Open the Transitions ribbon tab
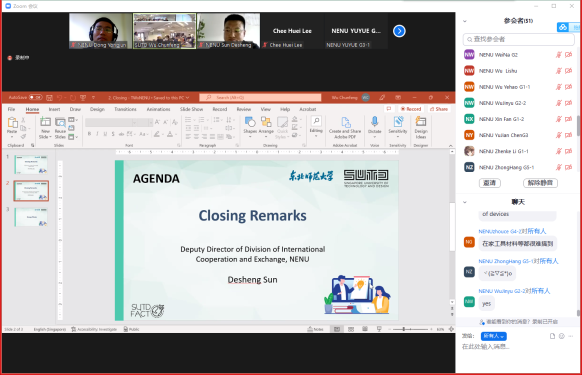Viewport: 582px width, 375px height. [x=125, y=109]
